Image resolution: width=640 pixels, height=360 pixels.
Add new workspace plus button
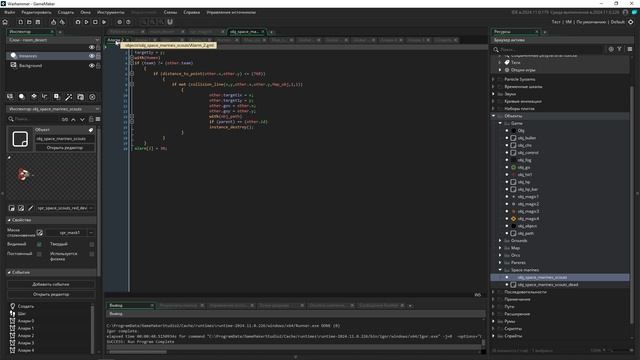click(x=271, y=32)
